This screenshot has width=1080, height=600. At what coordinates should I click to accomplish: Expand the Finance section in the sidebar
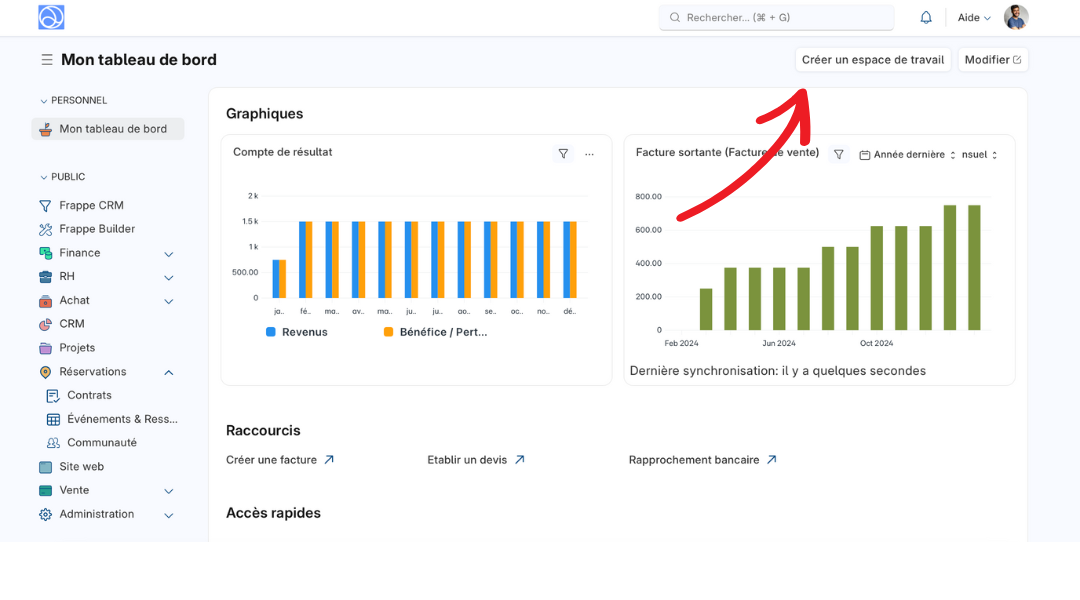pyautogui.click(x=168, y=253)
